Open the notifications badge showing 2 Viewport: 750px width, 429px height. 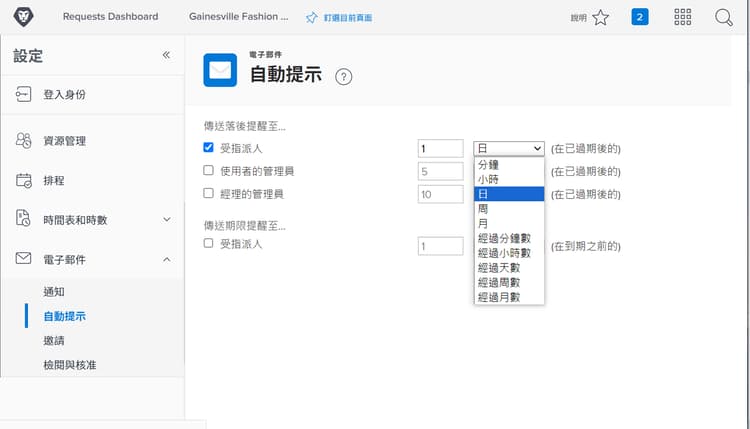tap(640, 17)
